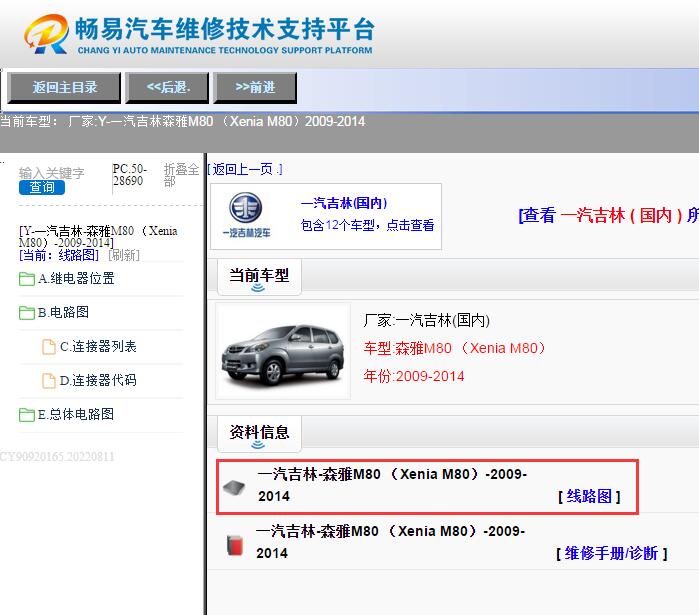Click document icon beside C.连接器列表
This screenshot has height=615, width=699.
tap(49, 347)
